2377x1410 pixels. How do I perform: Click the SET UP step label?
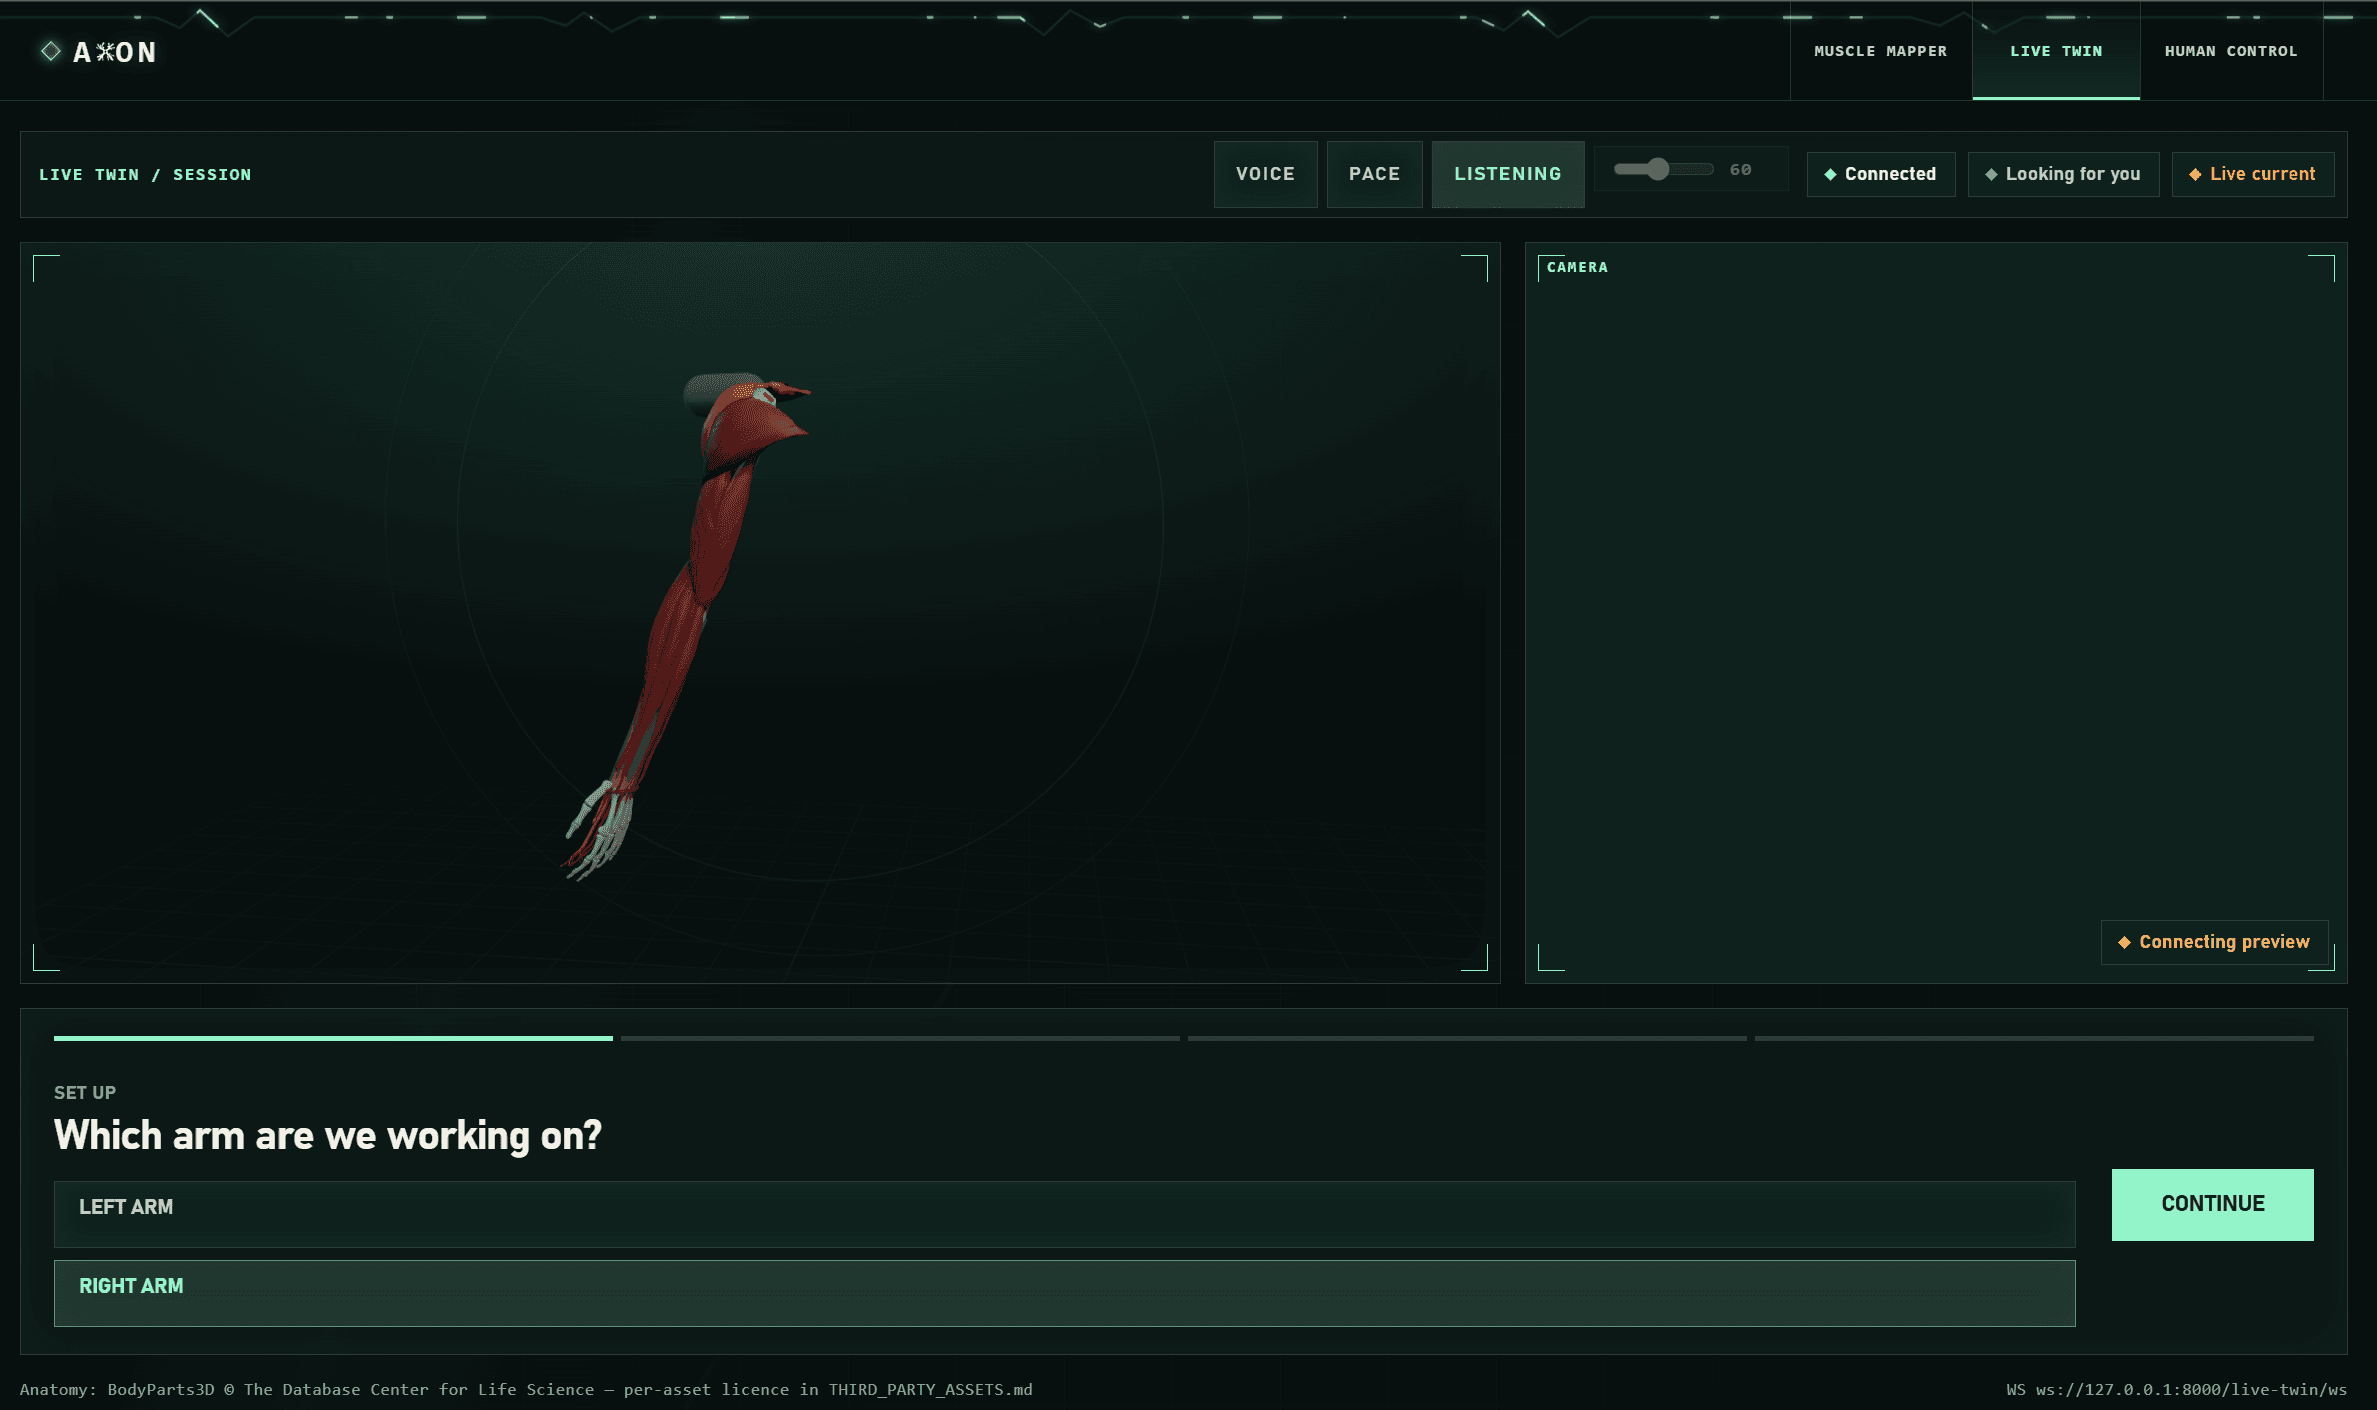click(x=85, y=1092)
